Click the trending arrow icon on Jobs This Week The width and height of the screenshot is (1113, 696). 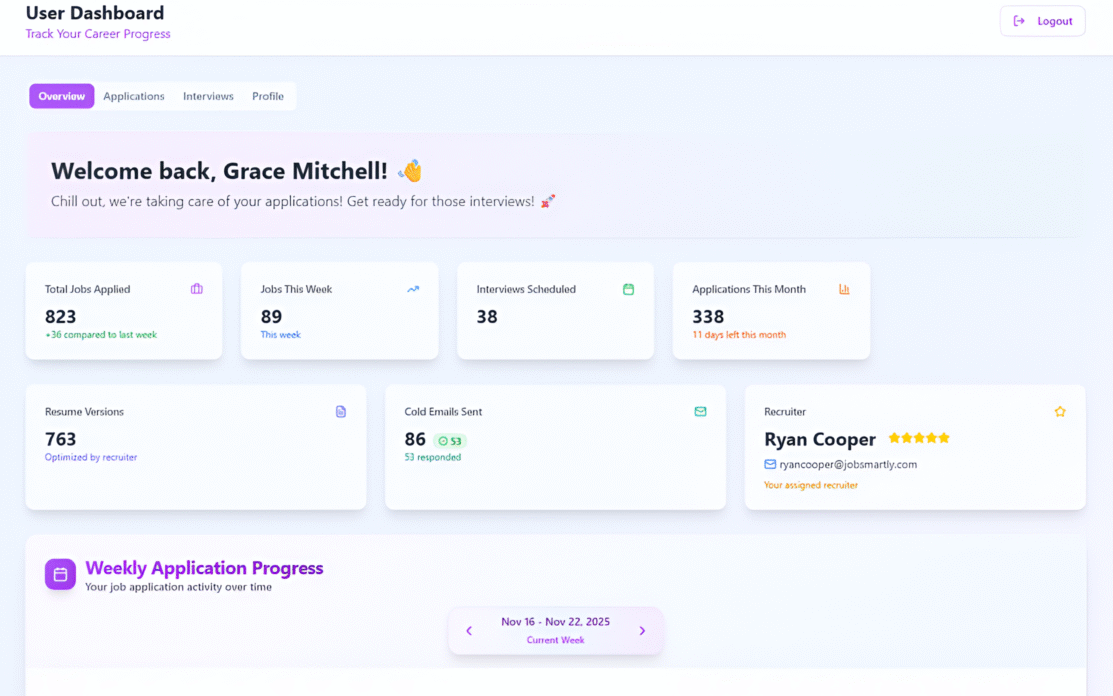[x=412, y=288]
